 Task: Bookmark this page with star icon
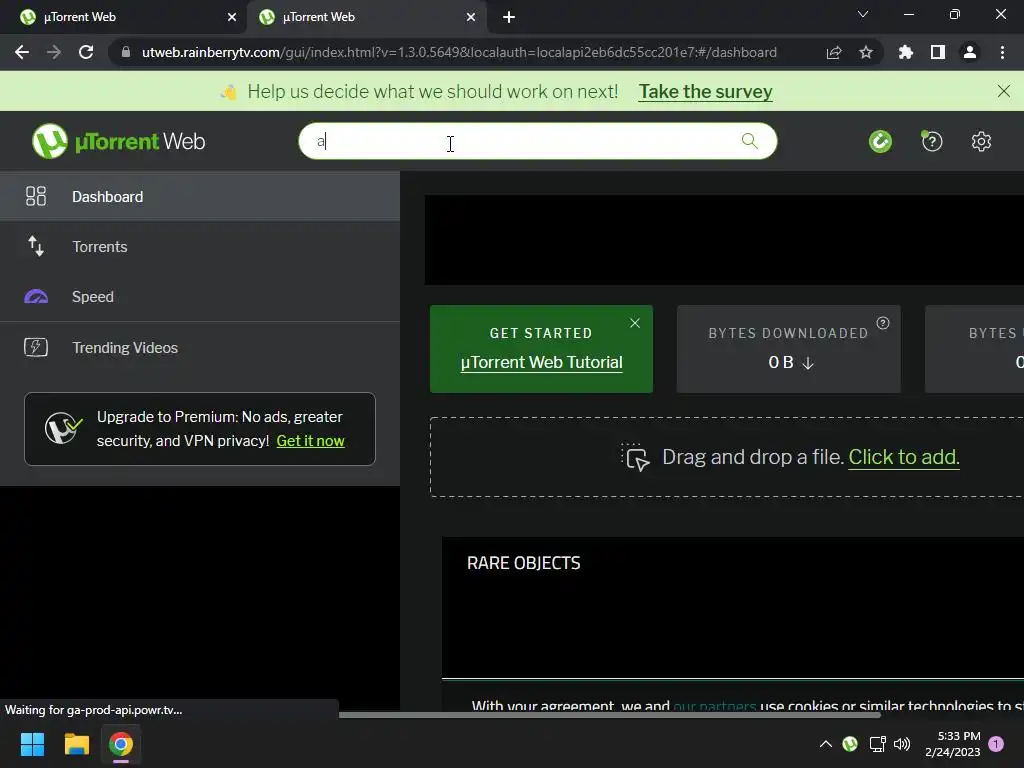click(x=866, y=52)
